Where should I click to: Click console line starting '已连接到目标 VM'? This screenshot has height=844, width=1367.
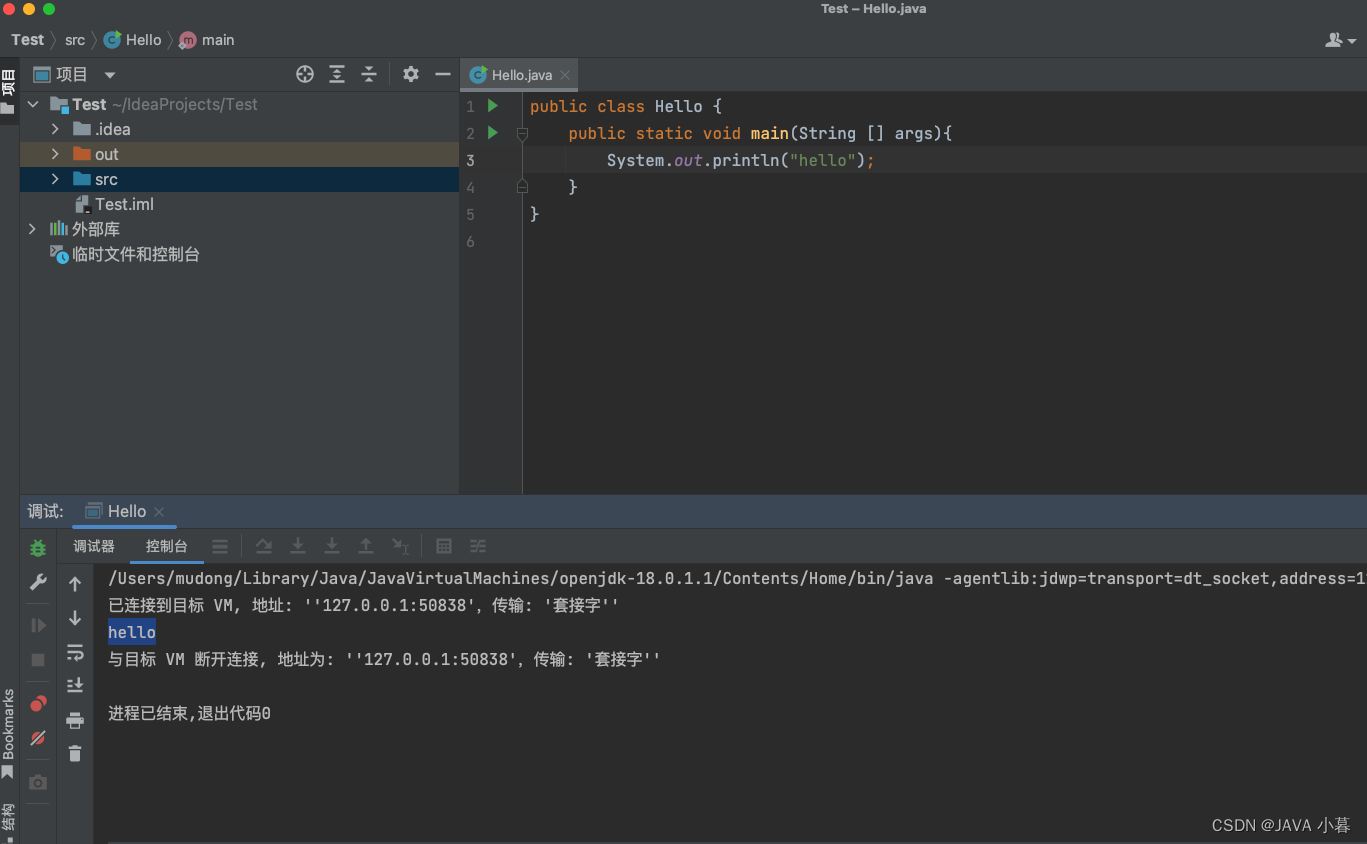click(x=363, y=605)
